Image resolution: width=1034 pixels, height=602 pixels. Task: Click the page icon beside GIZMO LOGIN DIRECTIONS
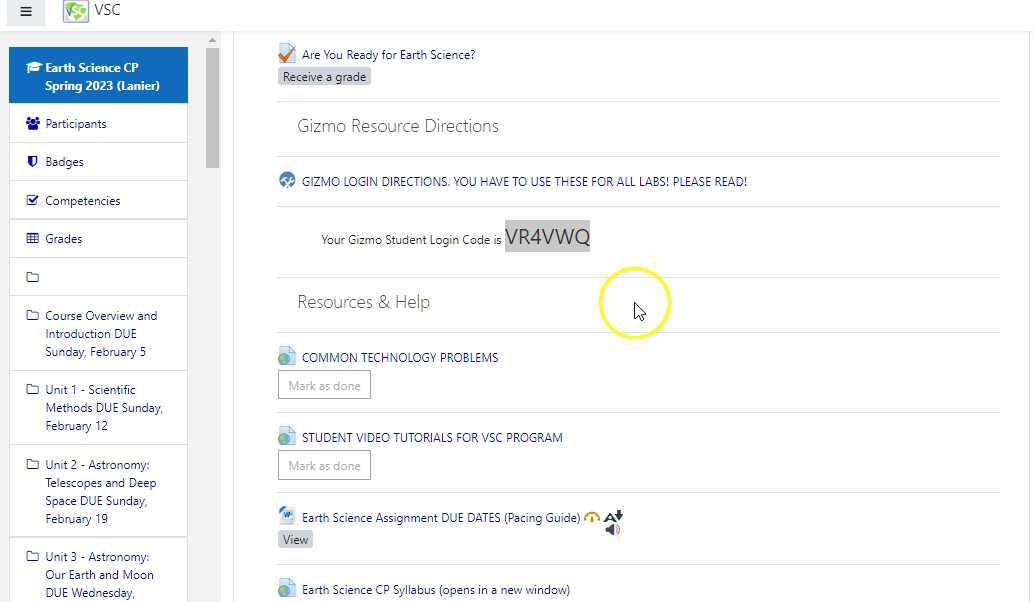(x=287, y=181)
